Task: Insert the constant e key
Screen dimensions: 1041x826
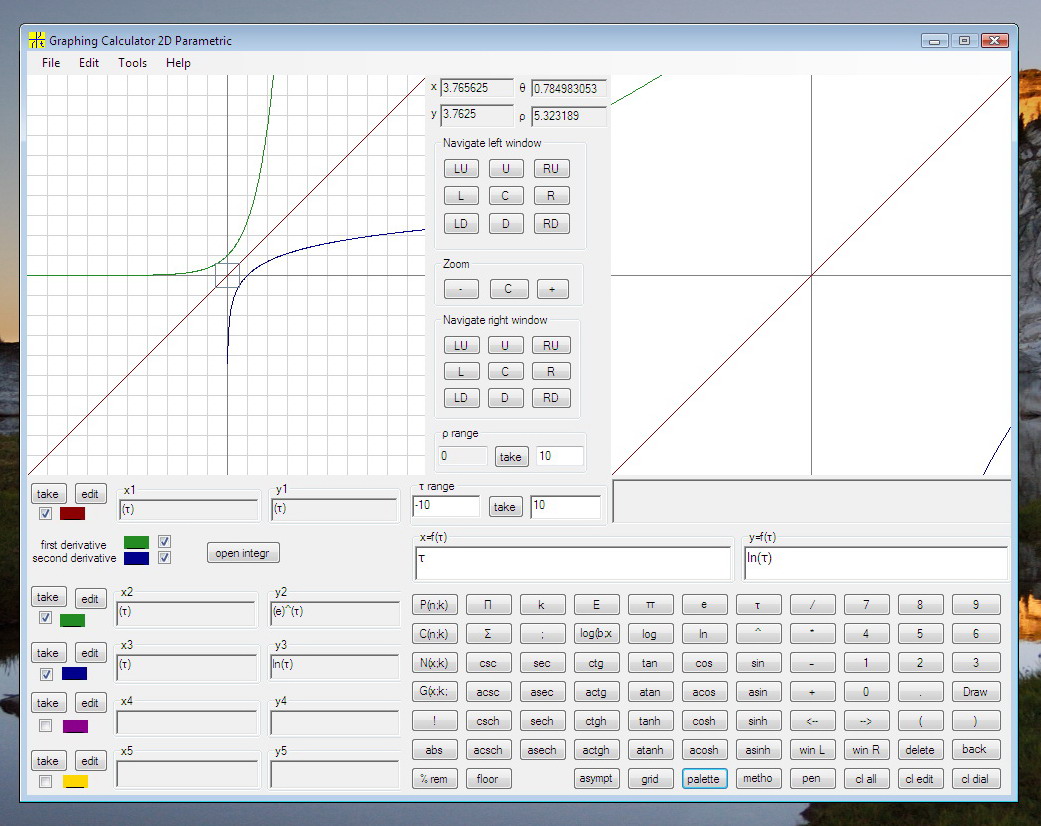Action: (704, 605)
